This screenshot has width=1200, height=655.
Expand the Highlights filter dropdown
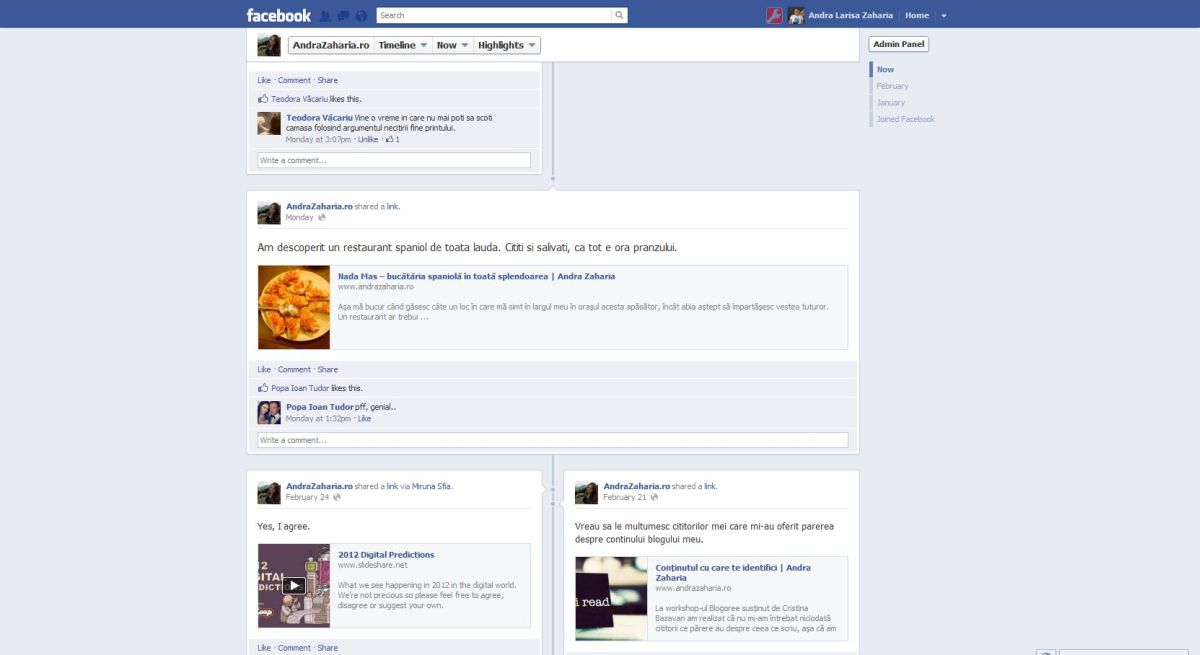[507, 45]
